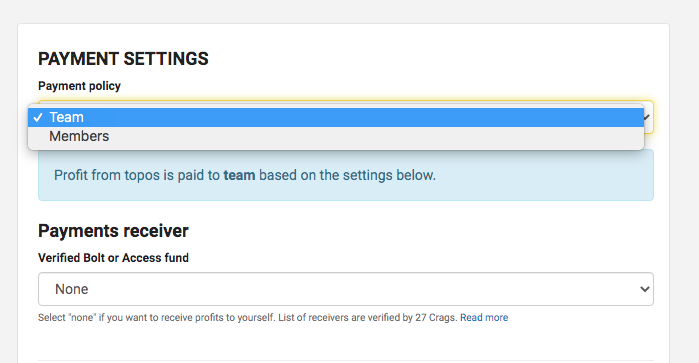Image resolution: width=699 pixels, height=363 pixels.
Task: Click the 'Select none if you want' help text
Action: click(248, 318)
